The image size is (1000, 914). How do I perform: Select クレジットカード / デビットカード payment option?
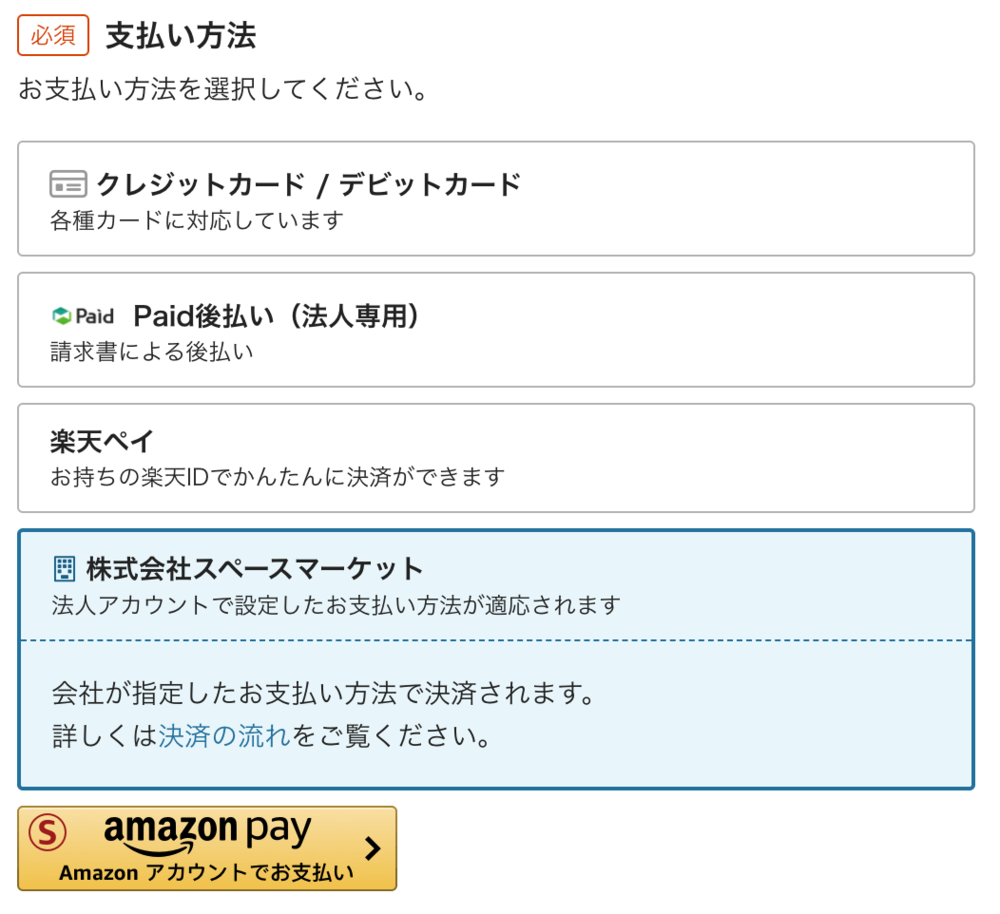coord(495,198)
